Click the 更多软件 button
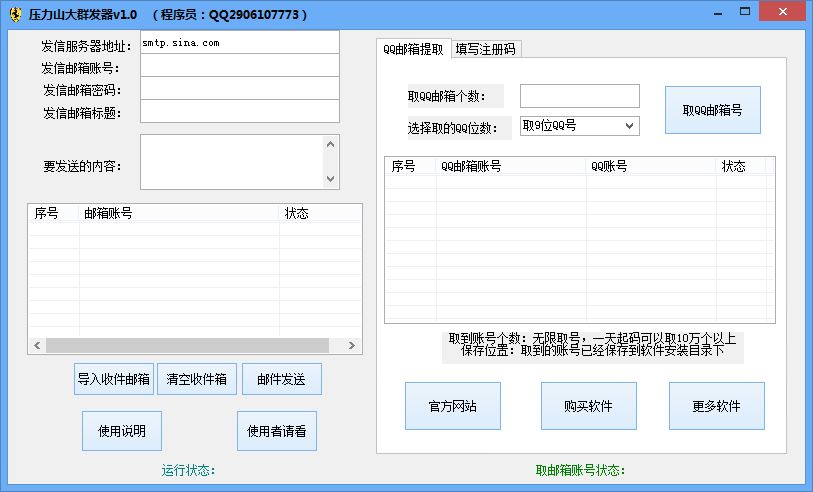The width and height of the screenshot is (813, 492). pyautogui.click(x=717, y=406)
